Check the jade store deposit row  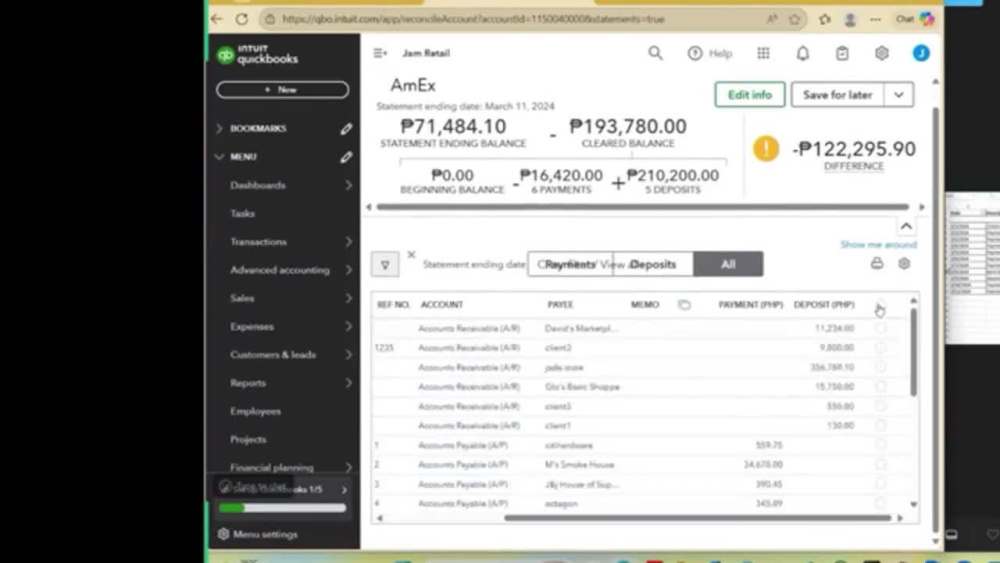[x=880, y=367]
